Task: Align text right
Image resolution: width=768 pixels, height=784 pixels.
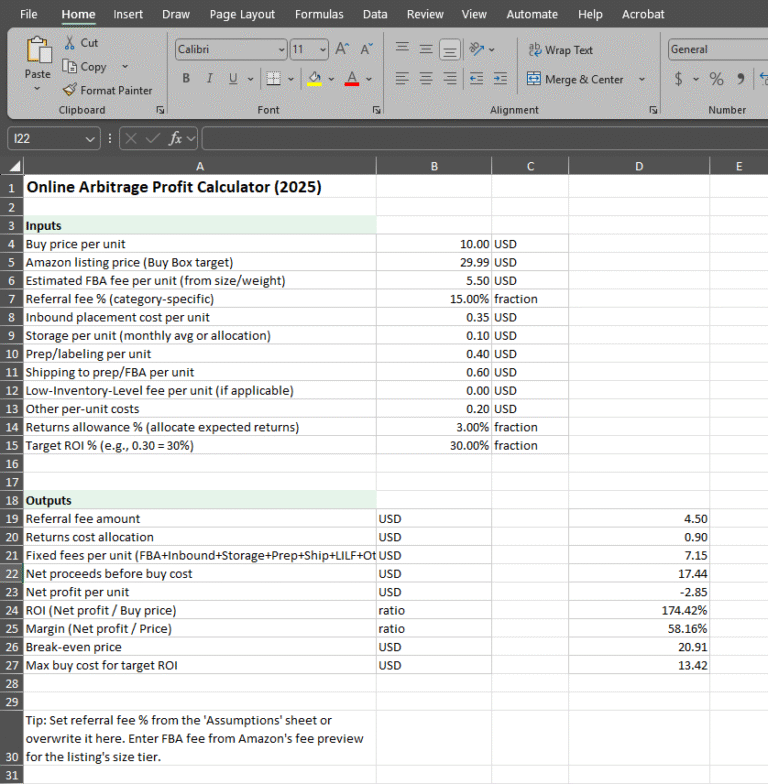Action: click(x=450, y=78)
